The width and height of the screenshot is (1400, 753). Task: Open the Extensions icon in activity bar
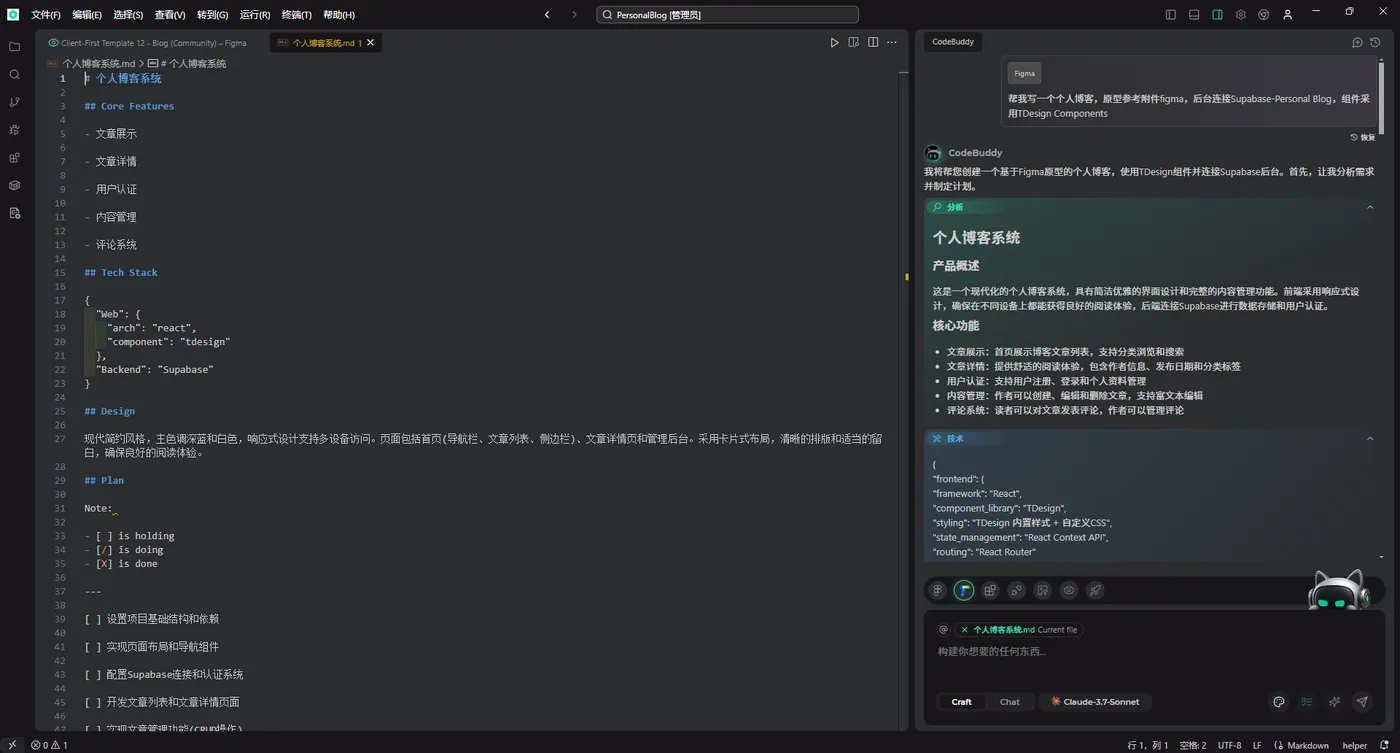14,158
